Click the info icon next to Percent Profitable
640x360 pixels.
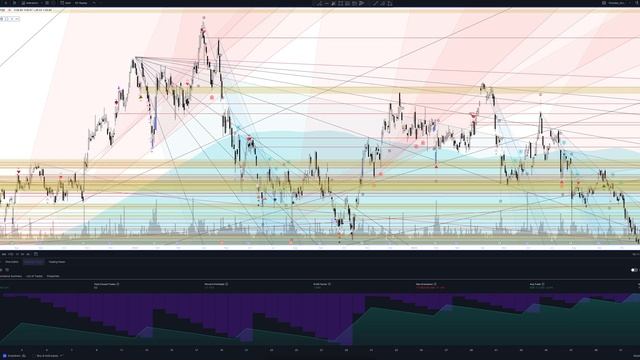coord(227,284)
